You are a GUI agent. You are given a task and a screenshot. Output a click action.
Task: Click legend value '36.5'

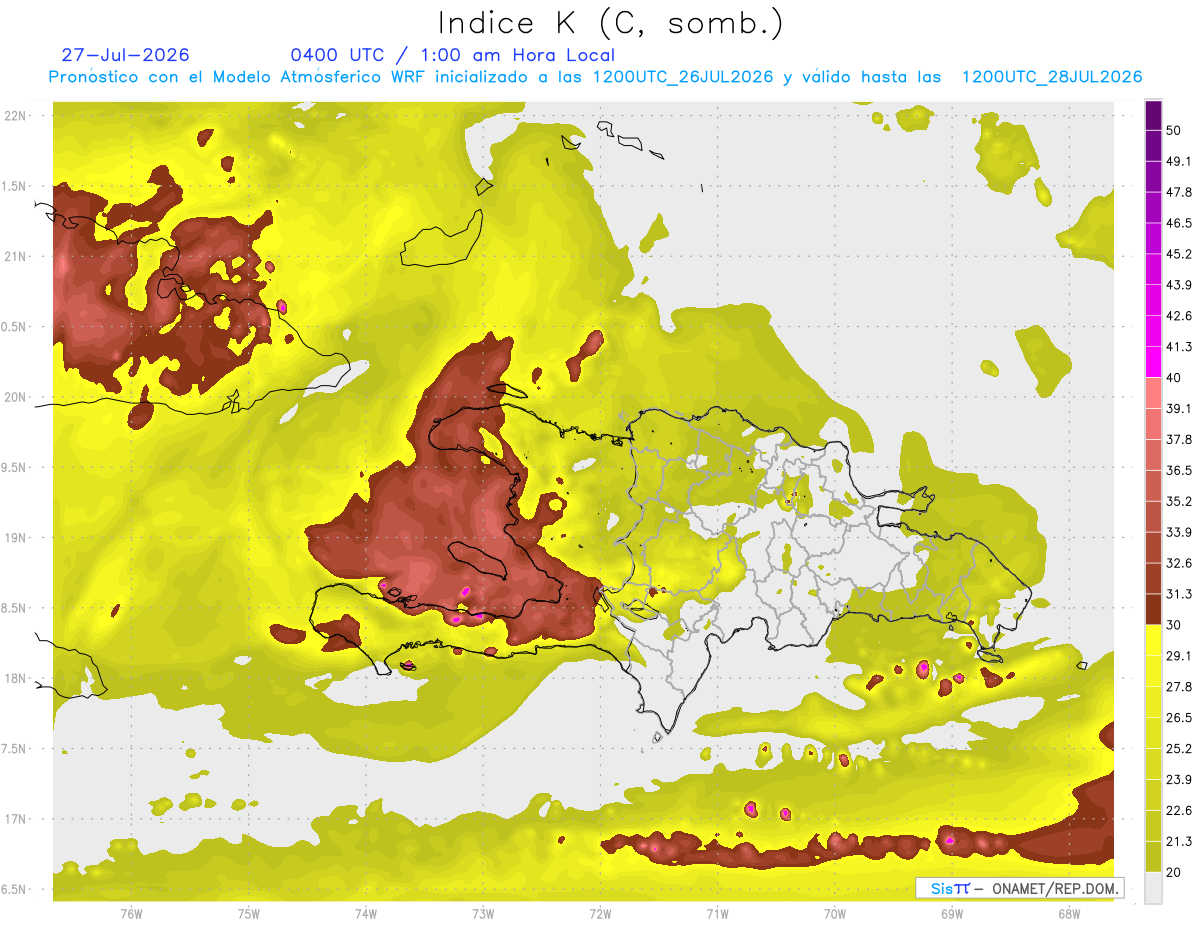[1179, 470]
